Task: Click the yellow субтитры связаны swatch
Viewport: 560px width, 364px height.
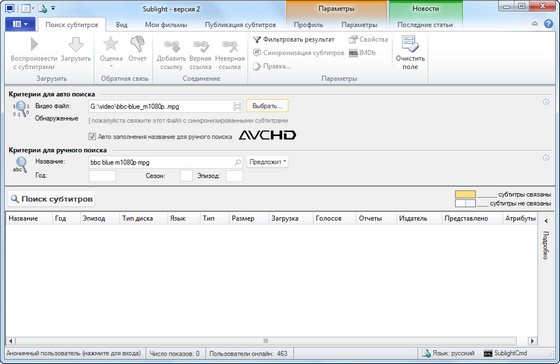Action: [465, 194]
